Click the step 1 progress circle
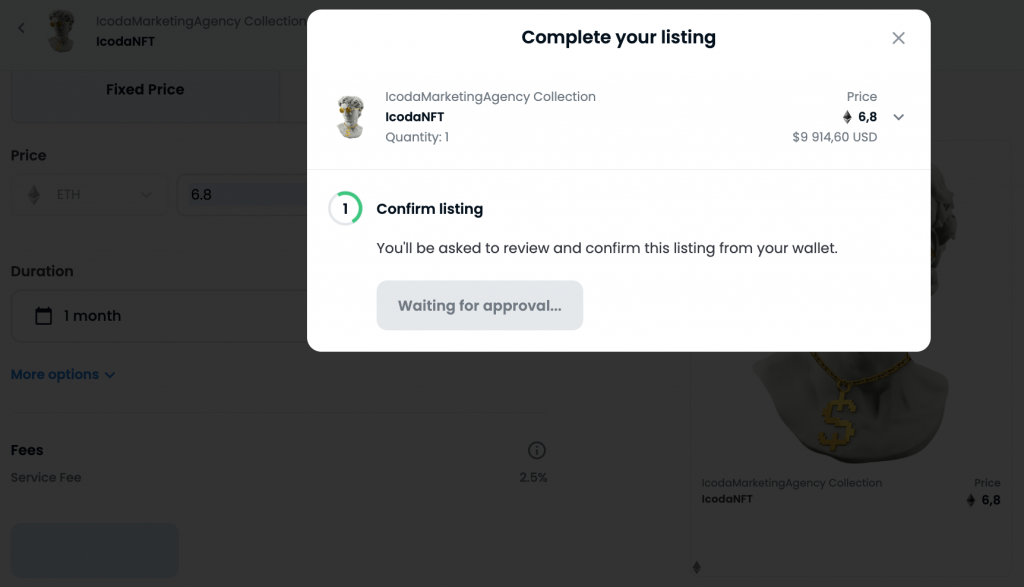This screenshot has height=587, width=1024. coord(345,209)
